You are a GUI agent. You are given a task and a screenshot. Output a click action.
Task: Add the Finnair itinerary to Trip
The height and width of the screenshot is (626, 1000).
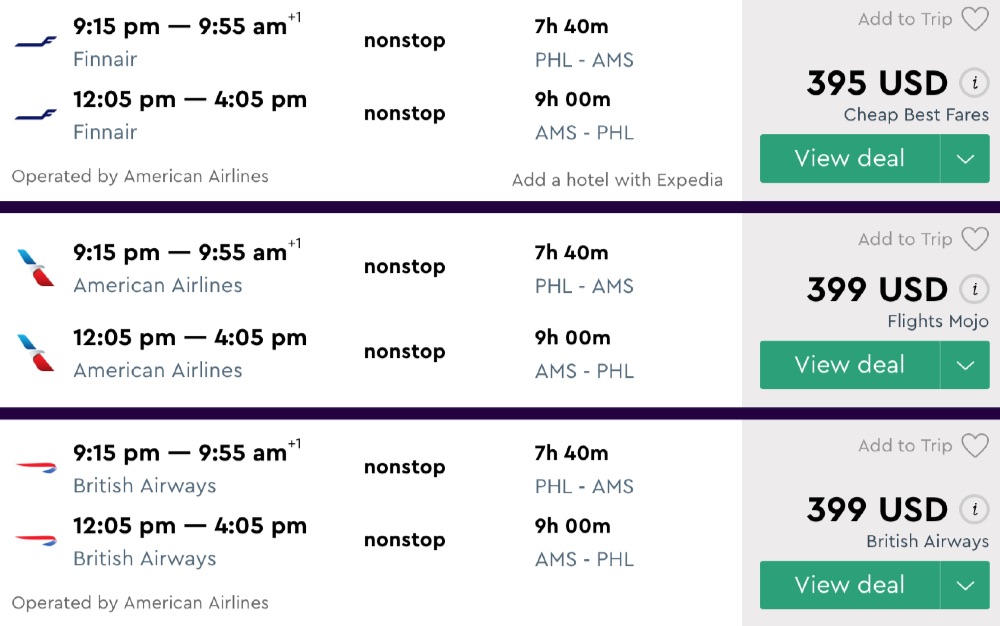click(905, 19)
